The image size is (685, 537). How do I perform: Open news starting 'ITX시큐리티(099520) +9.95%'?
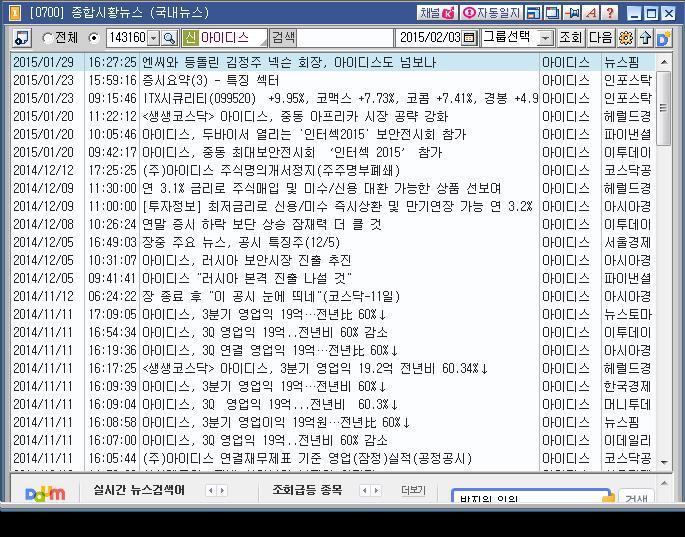[333, 98]
